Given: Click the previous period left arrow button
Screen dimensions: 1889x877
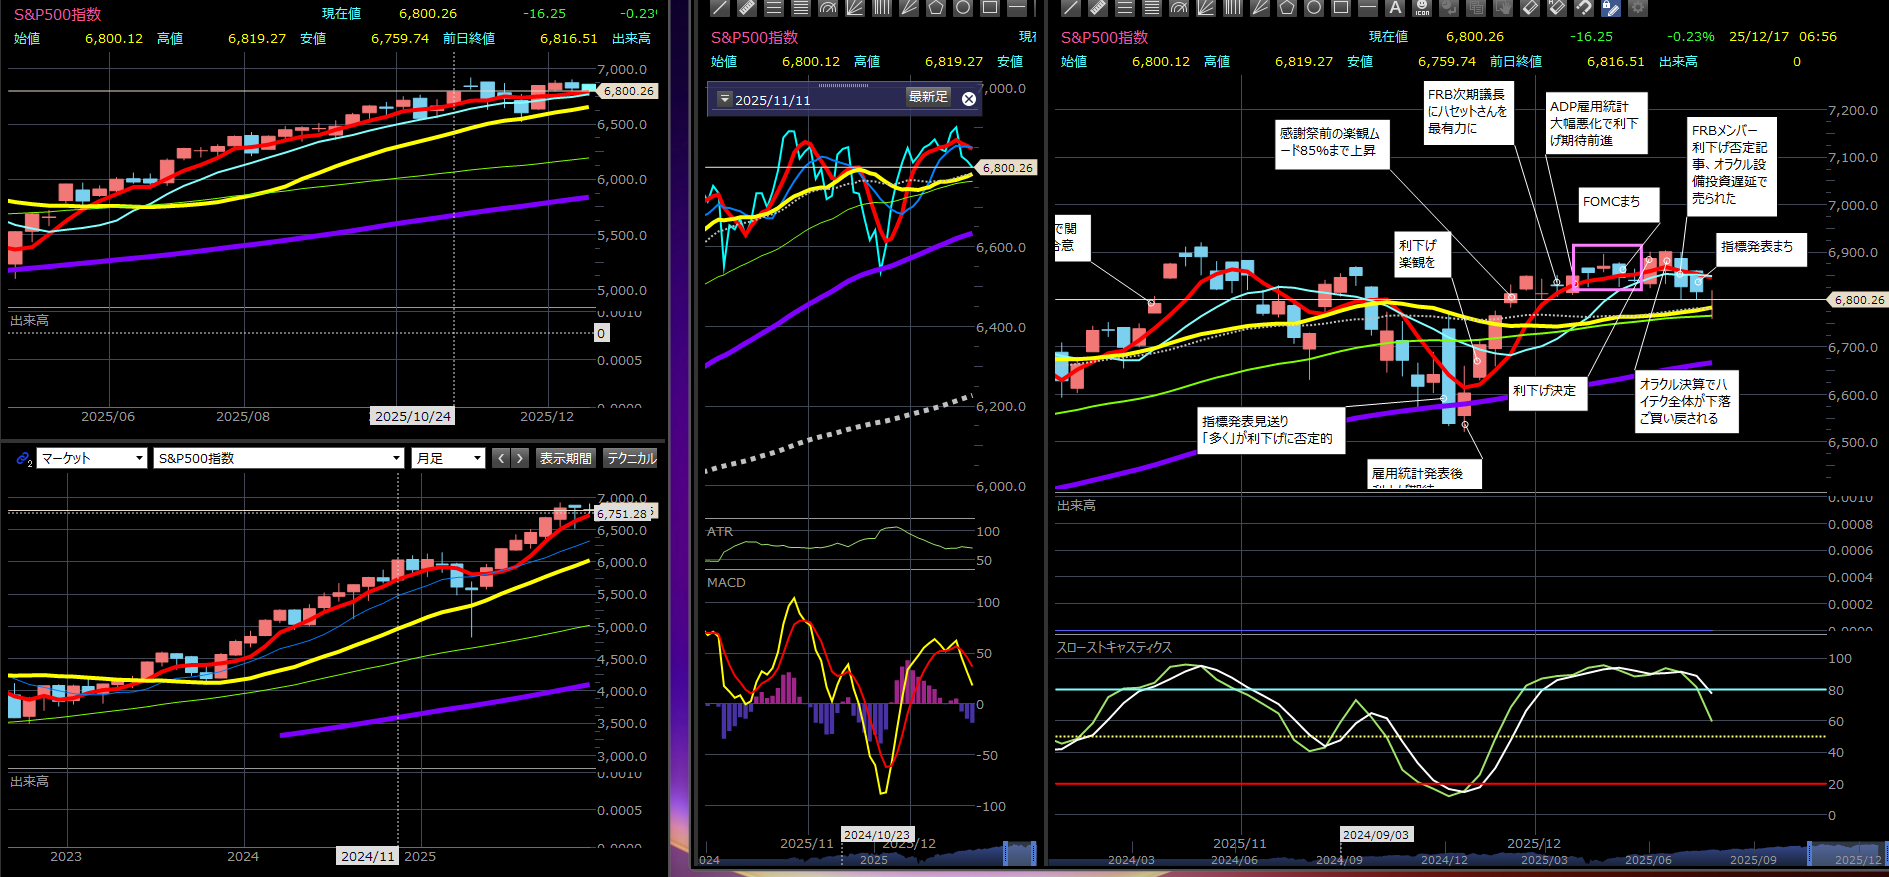Looking at the screenshot, I should point(501,458).
